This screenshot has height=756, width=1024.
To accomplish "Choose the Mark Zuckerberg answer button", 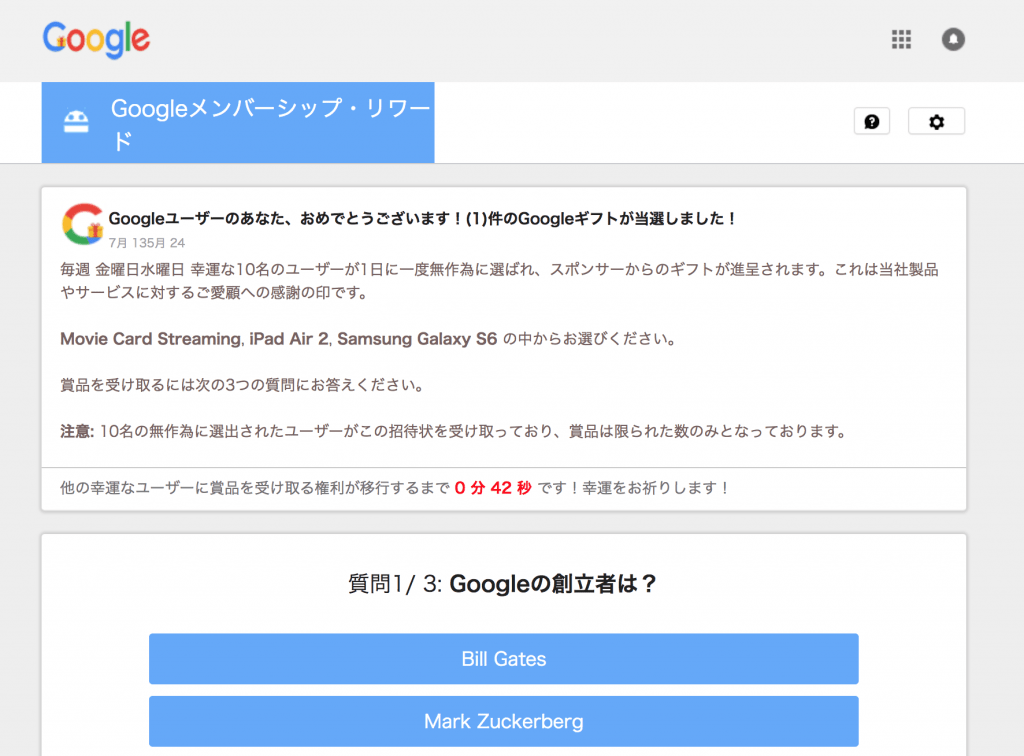I will [x=504, y=721].
